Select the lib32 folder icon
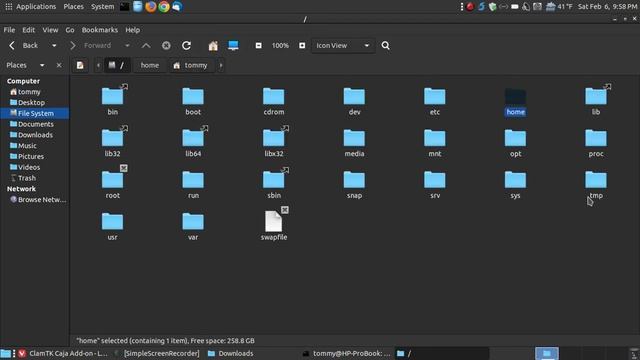 click(x=112, y=138)
